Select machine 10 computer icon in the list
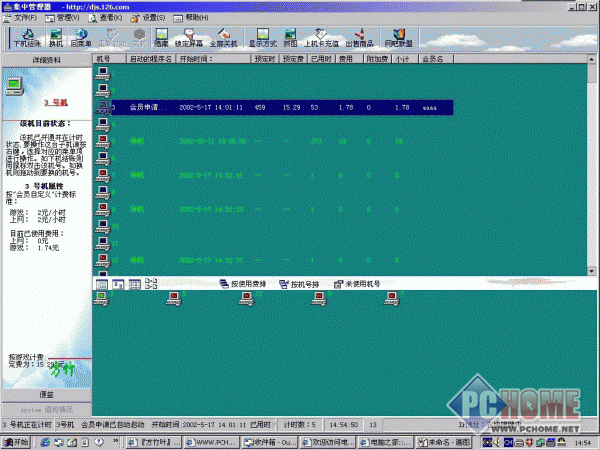The height and width of the screenshot is (450, 600). (x=103, y=226)
